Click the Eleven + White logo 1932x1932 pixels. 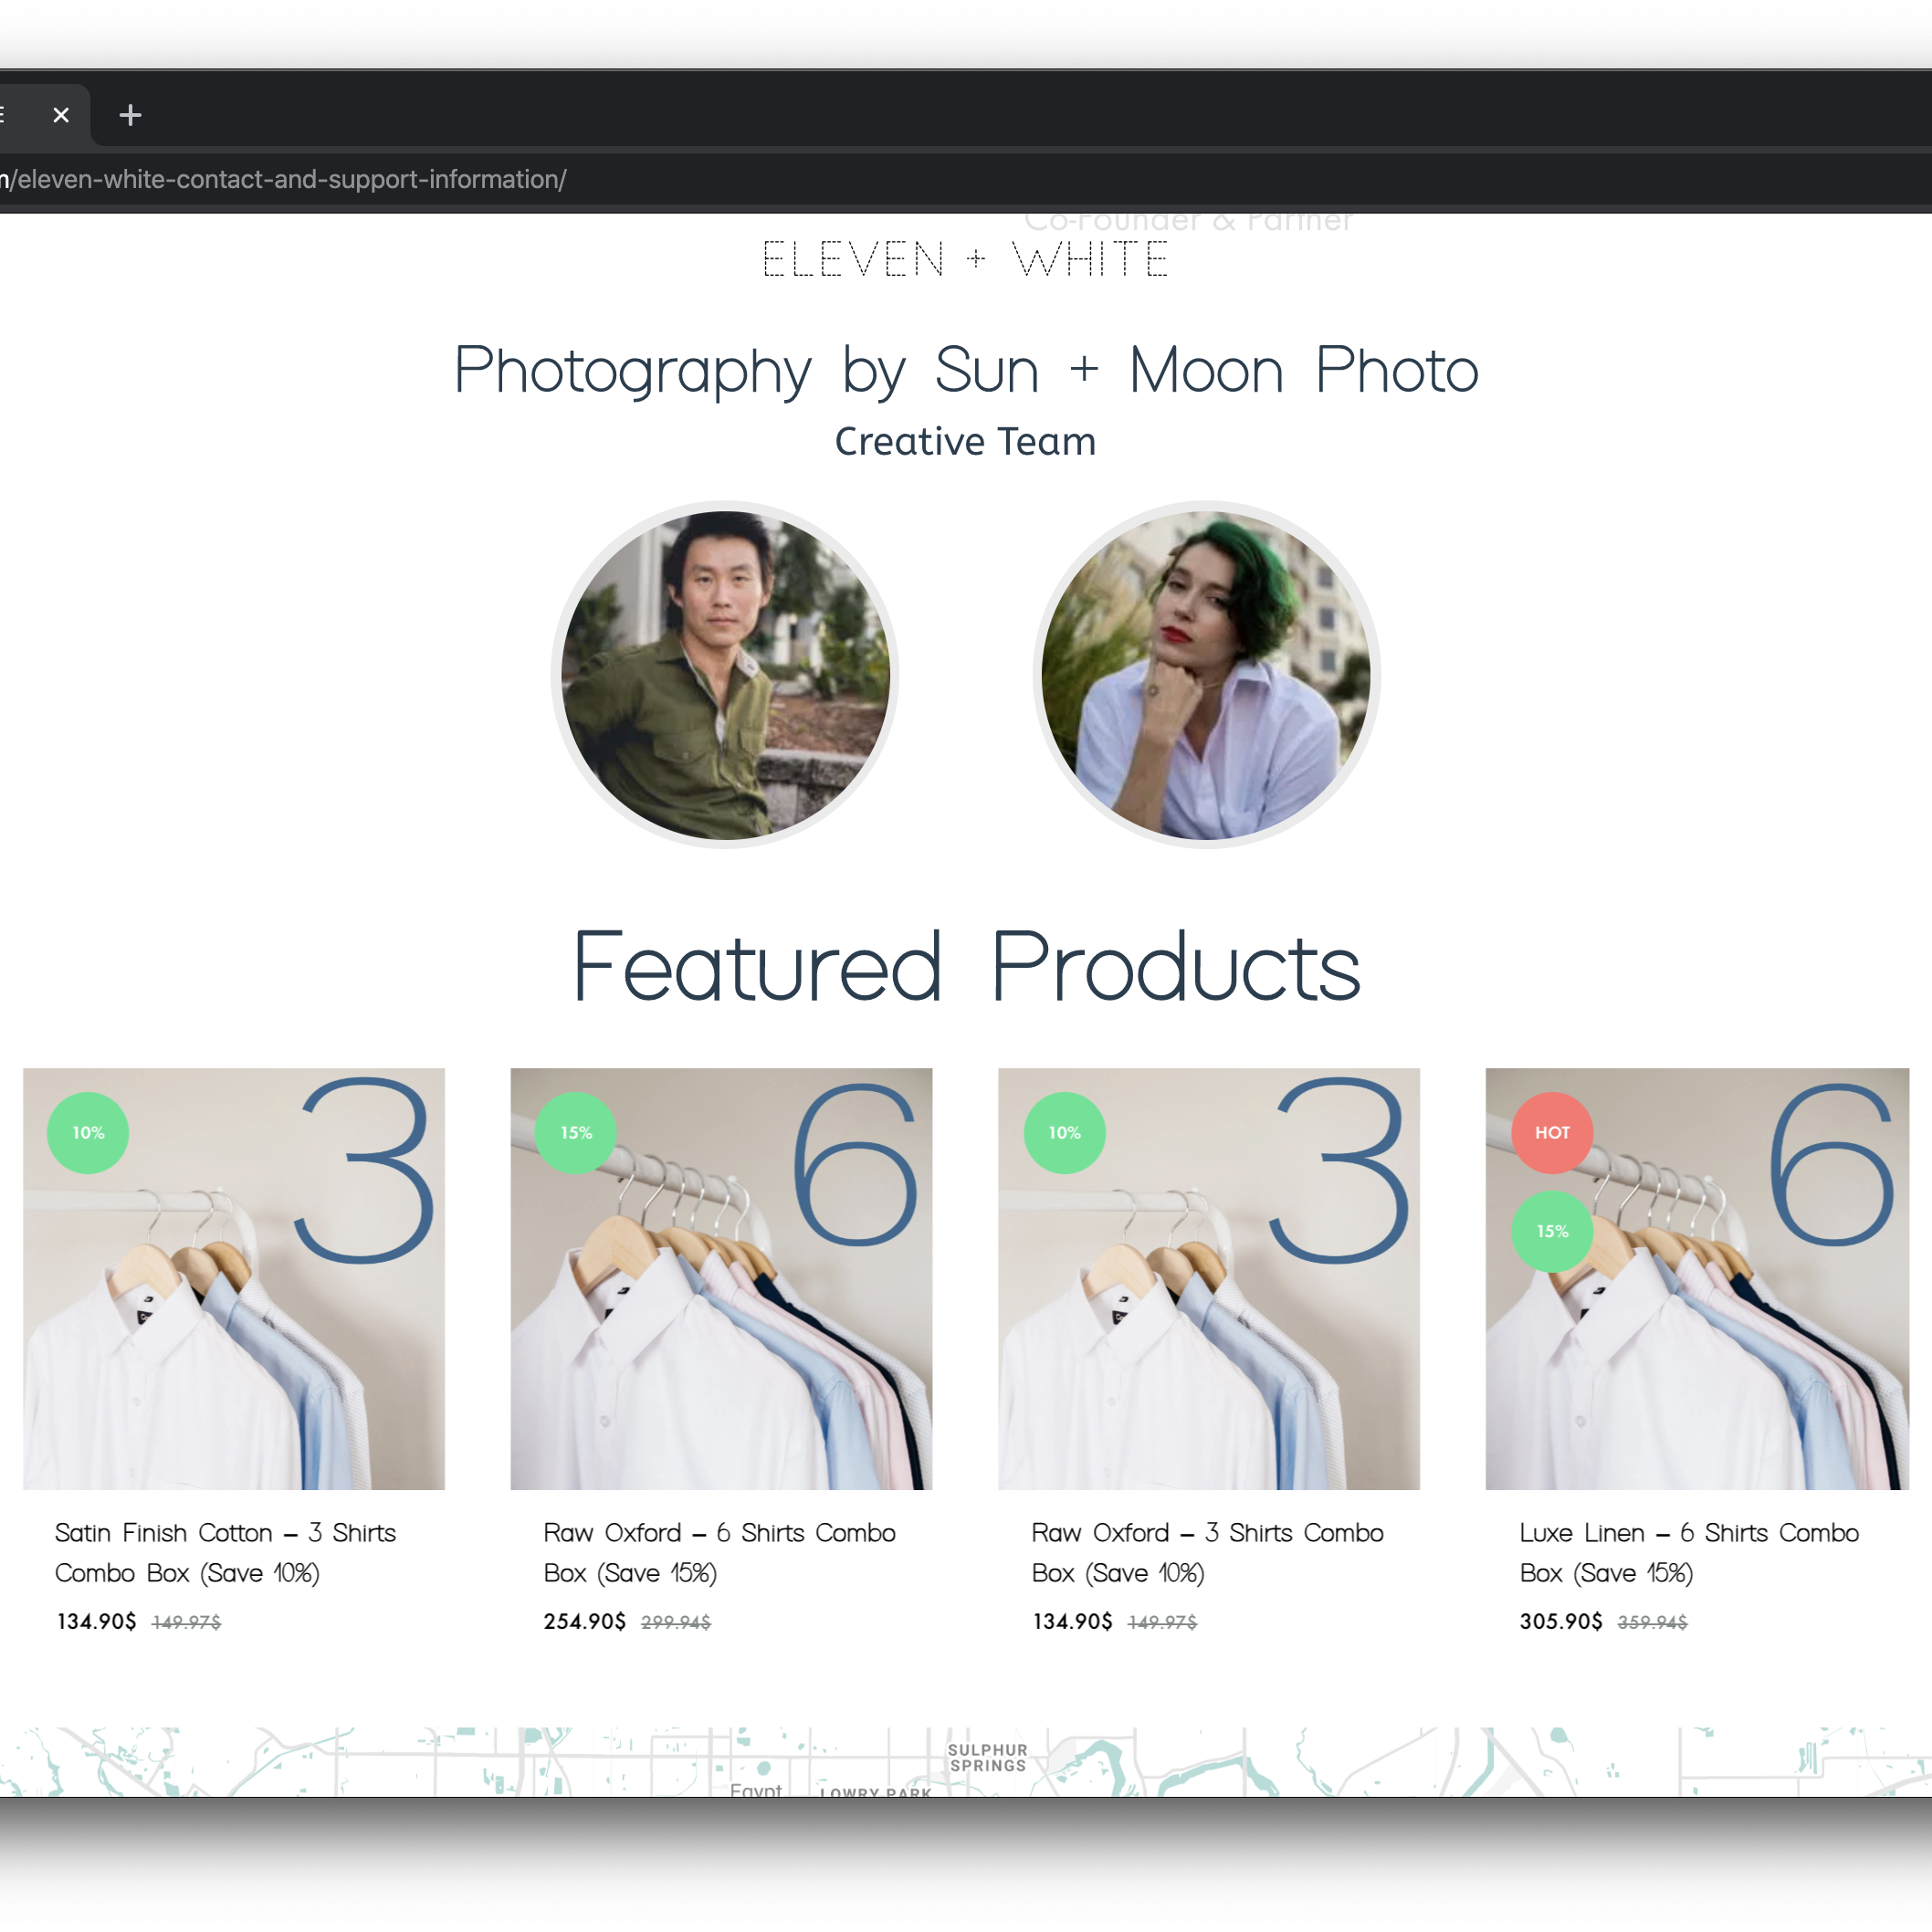(965, 260)
